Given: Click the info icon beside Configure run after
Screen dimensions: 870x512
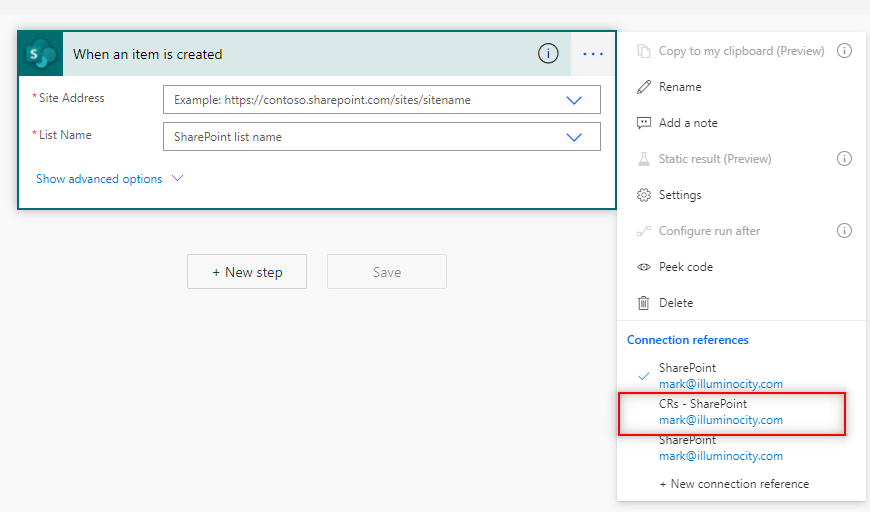Looking at the screenshot, I should [x=844, y=231].
